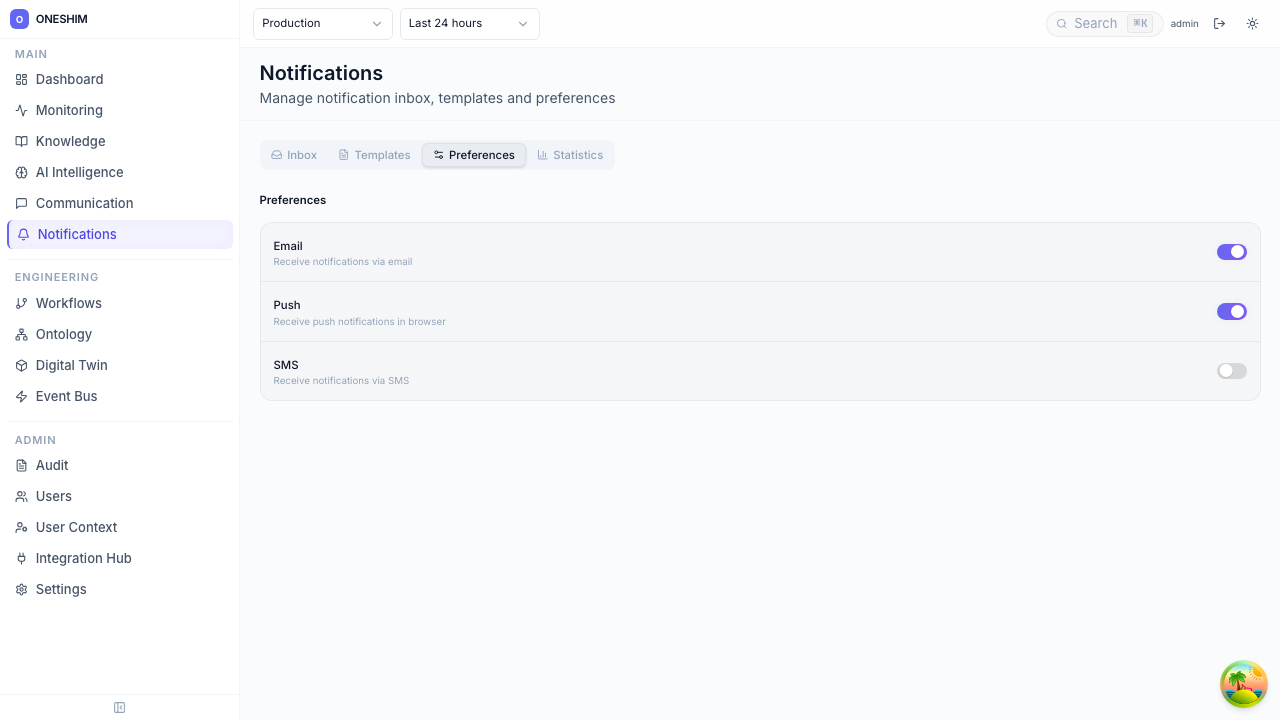1280x720 pixels.
Task: Turn off Push notifications switch
Action: click(1231, 312)
